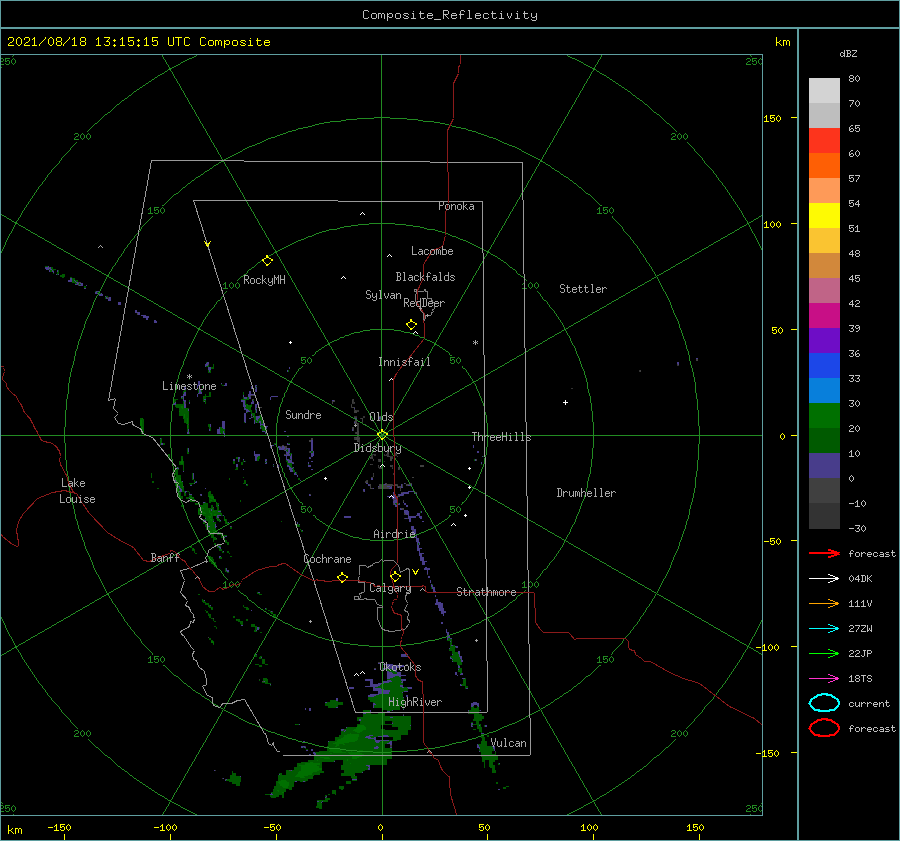The height and width of the screenshot is (841, 900).
Task: Select the 30 dBZ light blue swatch
Action: (824, 391)
